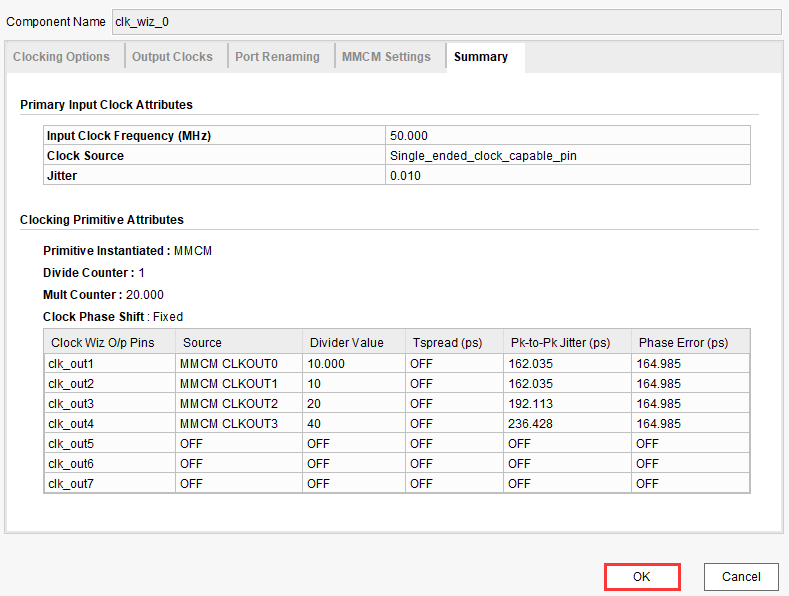The width and height of the screenshot is (789, 596).
Task: Click the Divide Counter text
Action: coord(94,273)
